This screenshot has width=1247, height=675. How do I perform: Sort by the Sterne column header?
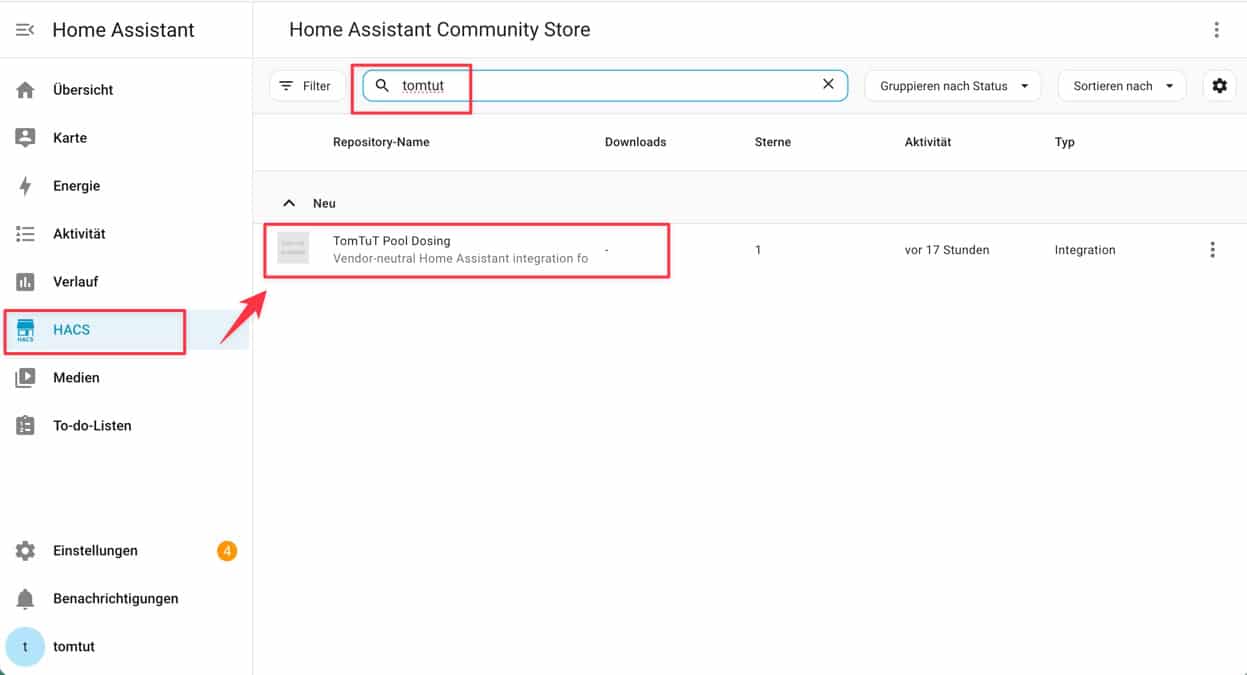(772, 142)
